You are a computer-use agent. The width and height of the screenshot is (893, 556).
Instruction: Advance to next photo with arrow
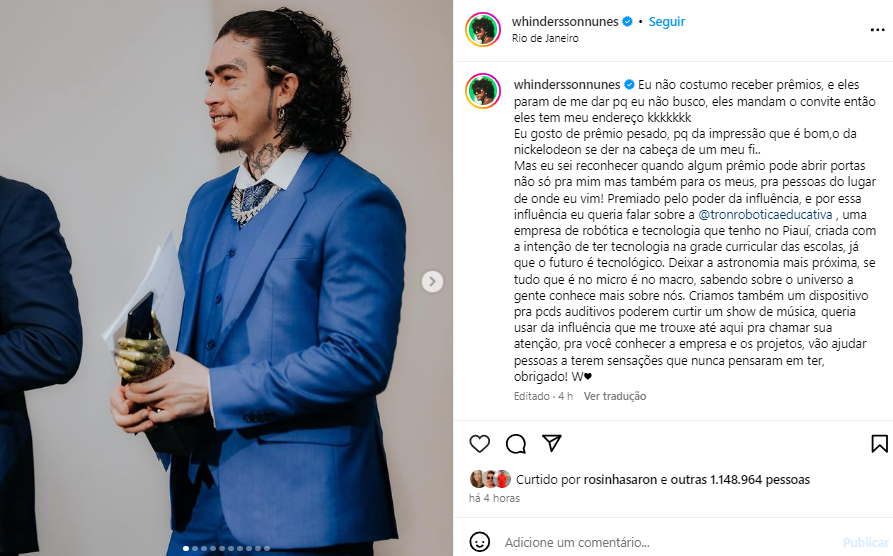[432, 281]
